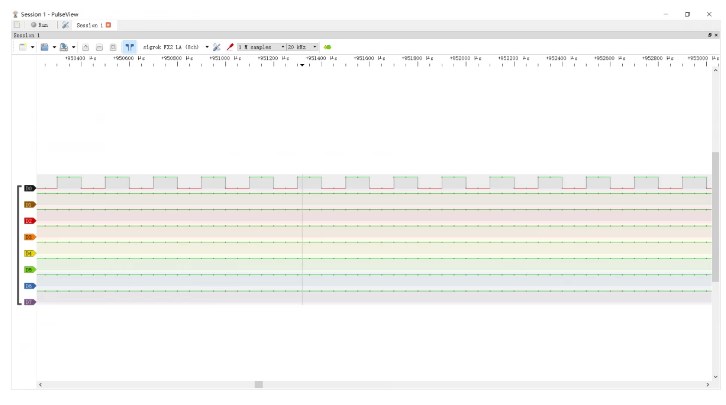
Task: Expand the new view dropdown arrow
Action: point(32,47)
